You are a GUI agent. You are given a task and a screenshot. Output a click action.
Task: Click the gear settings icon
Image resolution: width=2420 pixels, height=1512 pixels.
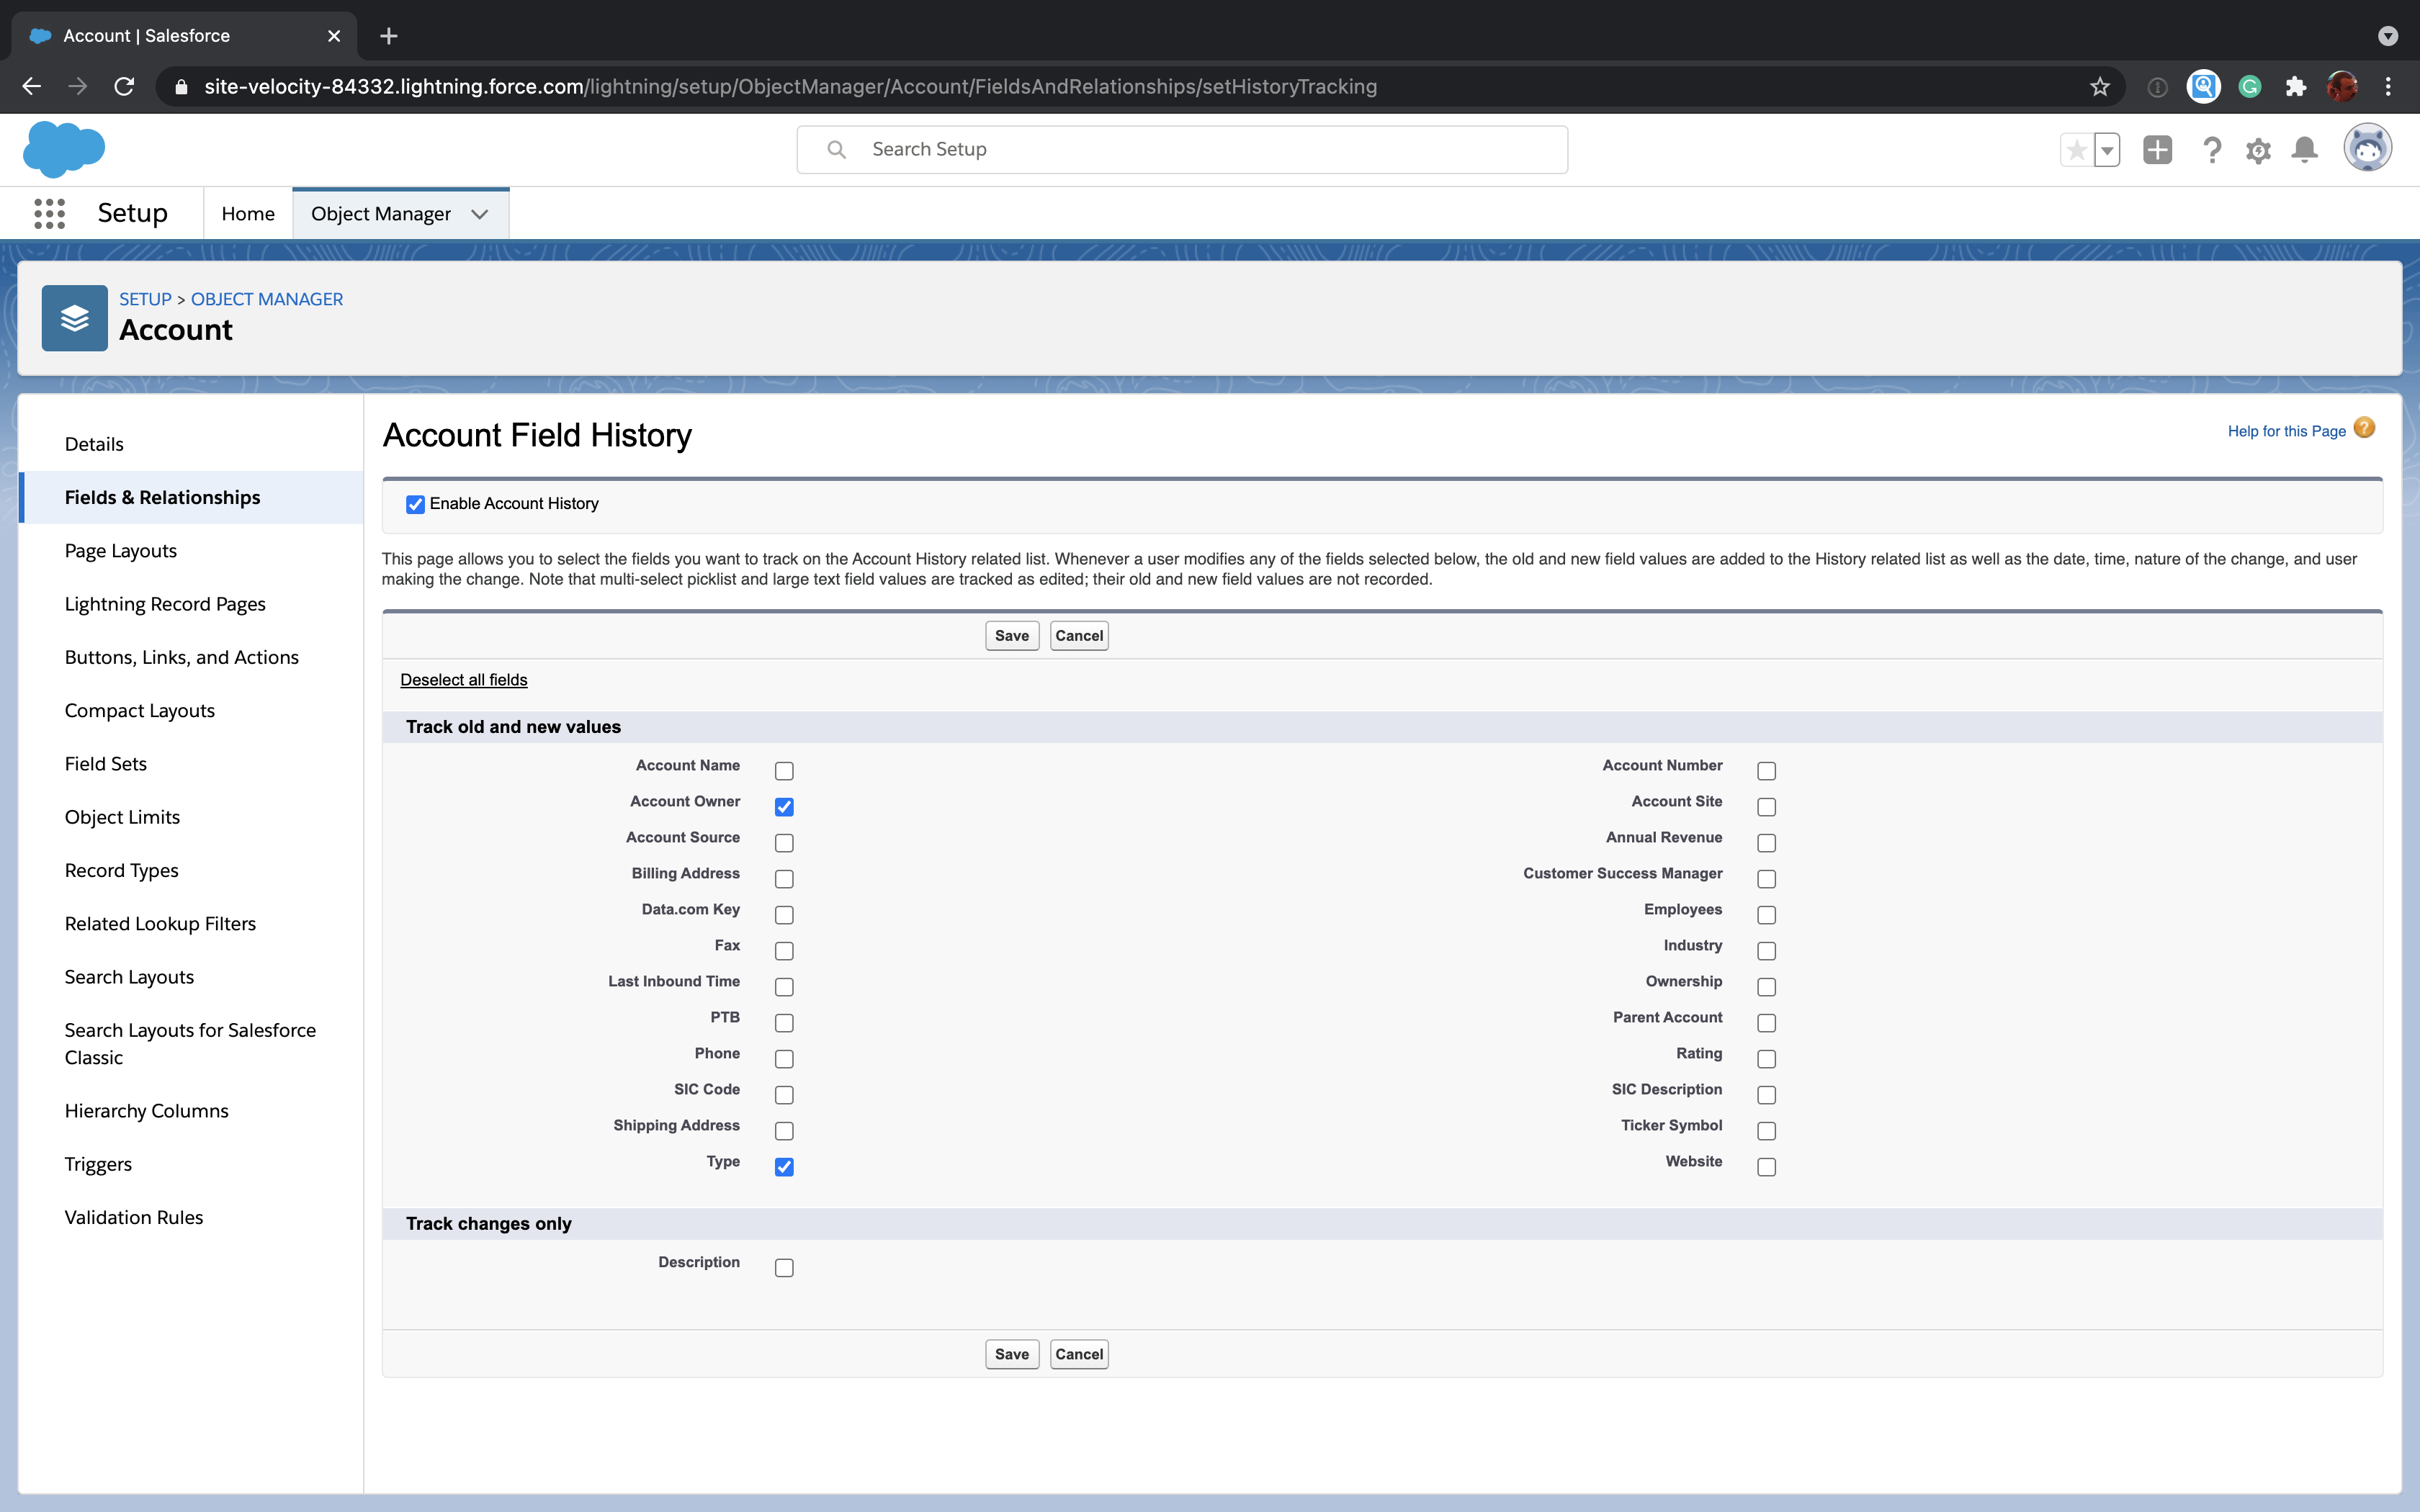coord(2258,148)
